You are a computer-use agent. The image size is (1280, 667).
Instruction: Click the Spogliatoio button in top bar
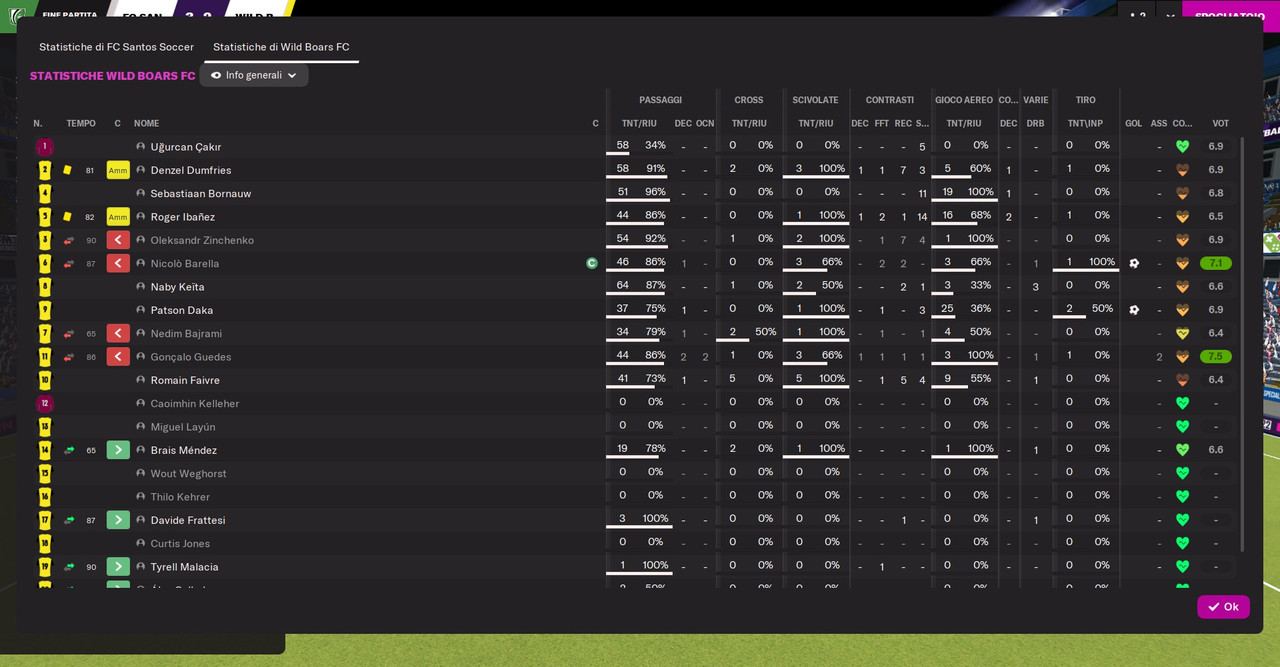[1229, 16]
